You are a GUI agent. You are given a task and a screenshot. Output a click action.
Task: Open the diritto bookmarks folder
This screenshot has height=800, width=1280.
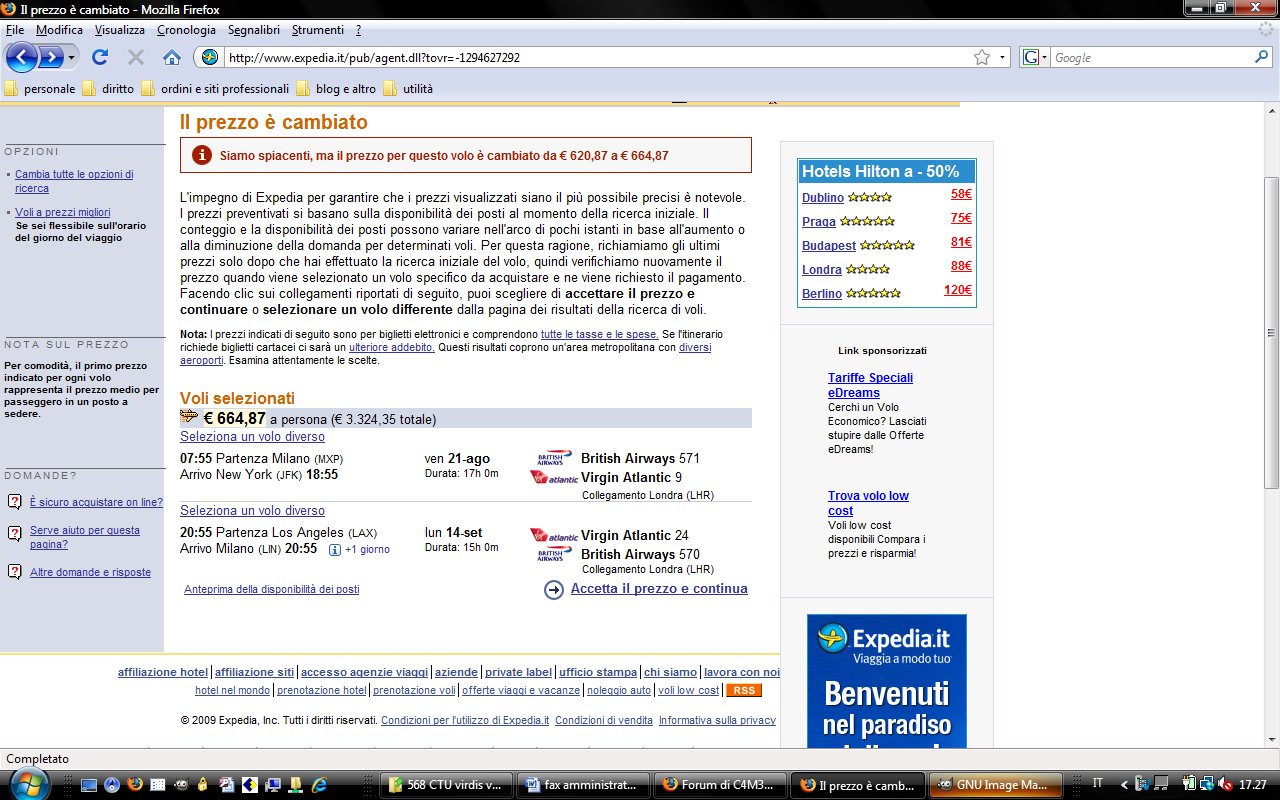coord(108,88)
